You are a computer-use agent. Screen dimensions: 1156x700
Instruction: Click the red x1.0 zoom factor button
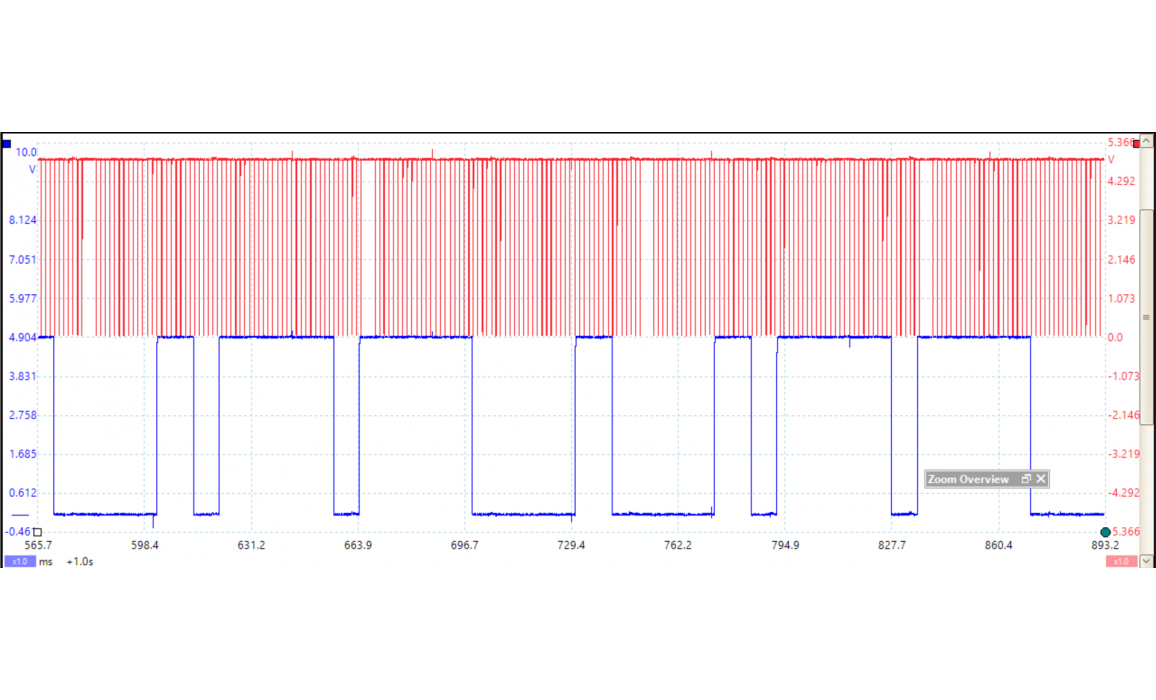(x=1119, y=562)
